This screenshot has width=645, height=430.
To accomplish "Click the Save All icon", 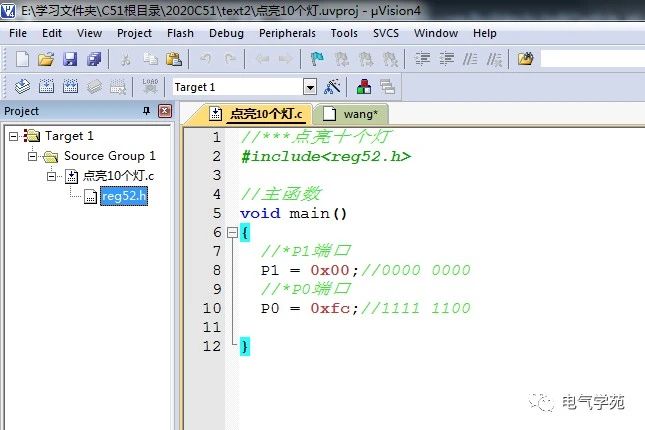I will click(94, 59).
